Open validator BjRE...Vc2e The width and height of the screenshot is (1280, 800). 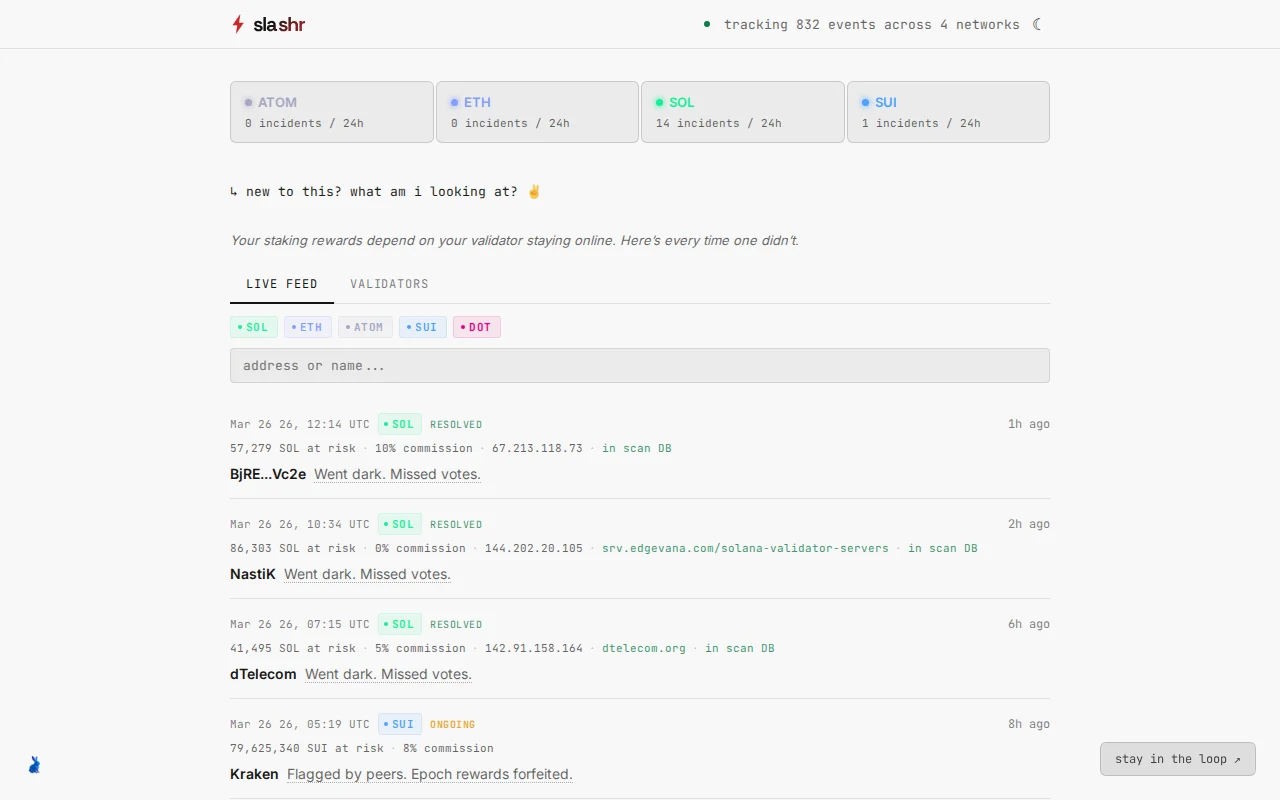pos(268,474)
